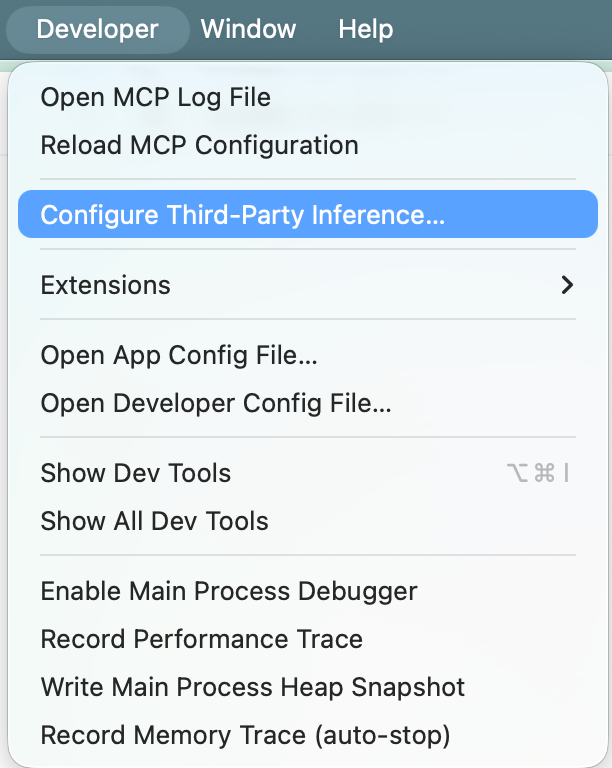Enable Main Process Debugger
This screenshot has width=612, height=768.
(x=228, y=591)
